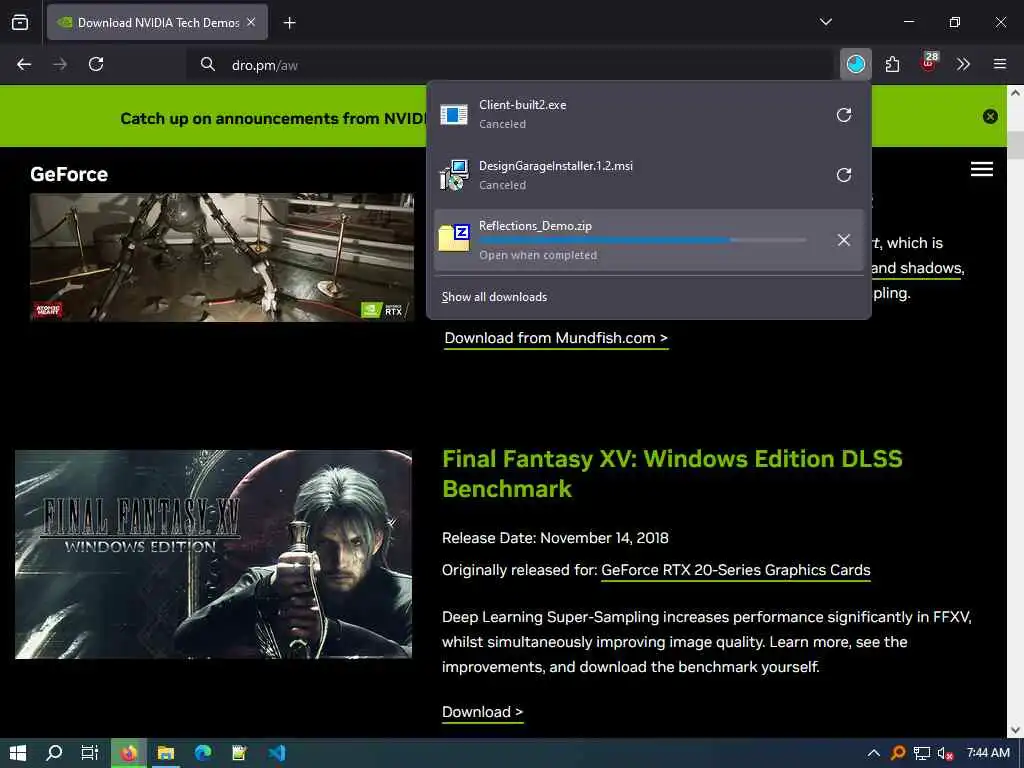Click the Final Fantasy XV DLSS Benchmark heading
Screen dimensions: 1024x768
click(x=672, y=473)
